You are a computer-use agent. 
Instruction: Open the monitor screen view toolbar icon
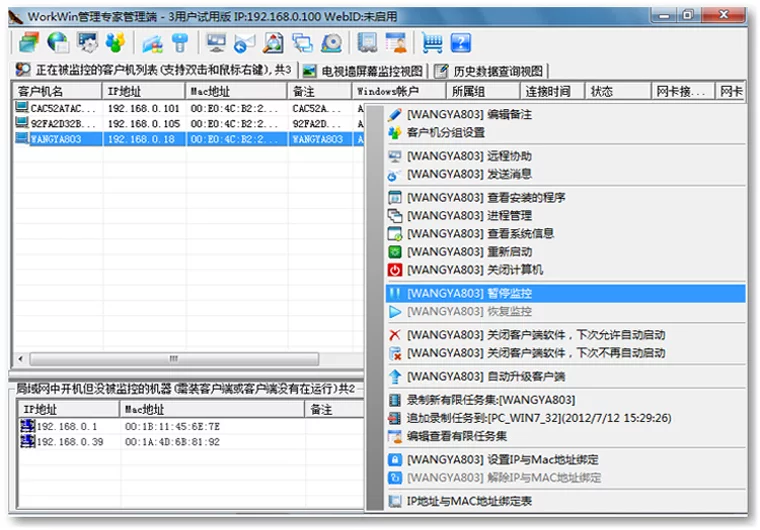tap(216, 43)
